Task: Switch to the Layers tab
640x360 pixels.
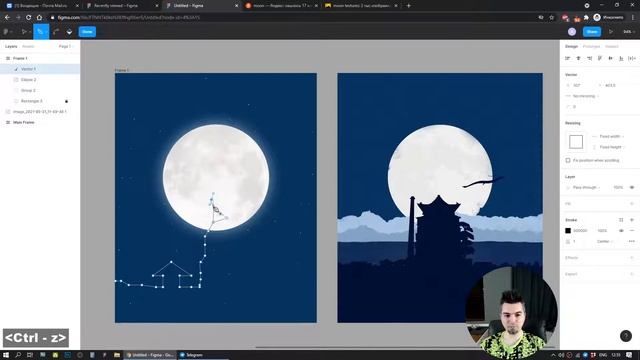Action: click(x=11, y=47)
